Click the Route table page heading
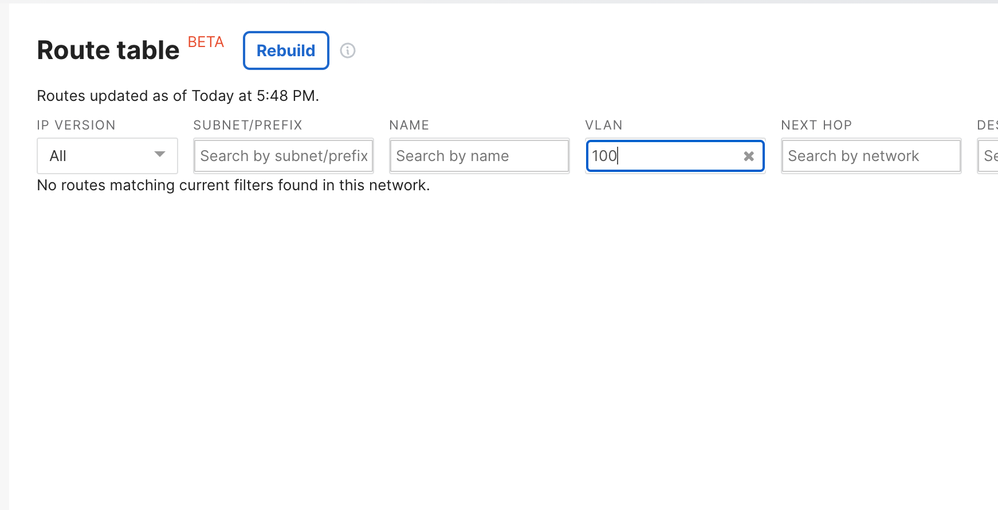The image size is (998, 510). click(108, 50)
